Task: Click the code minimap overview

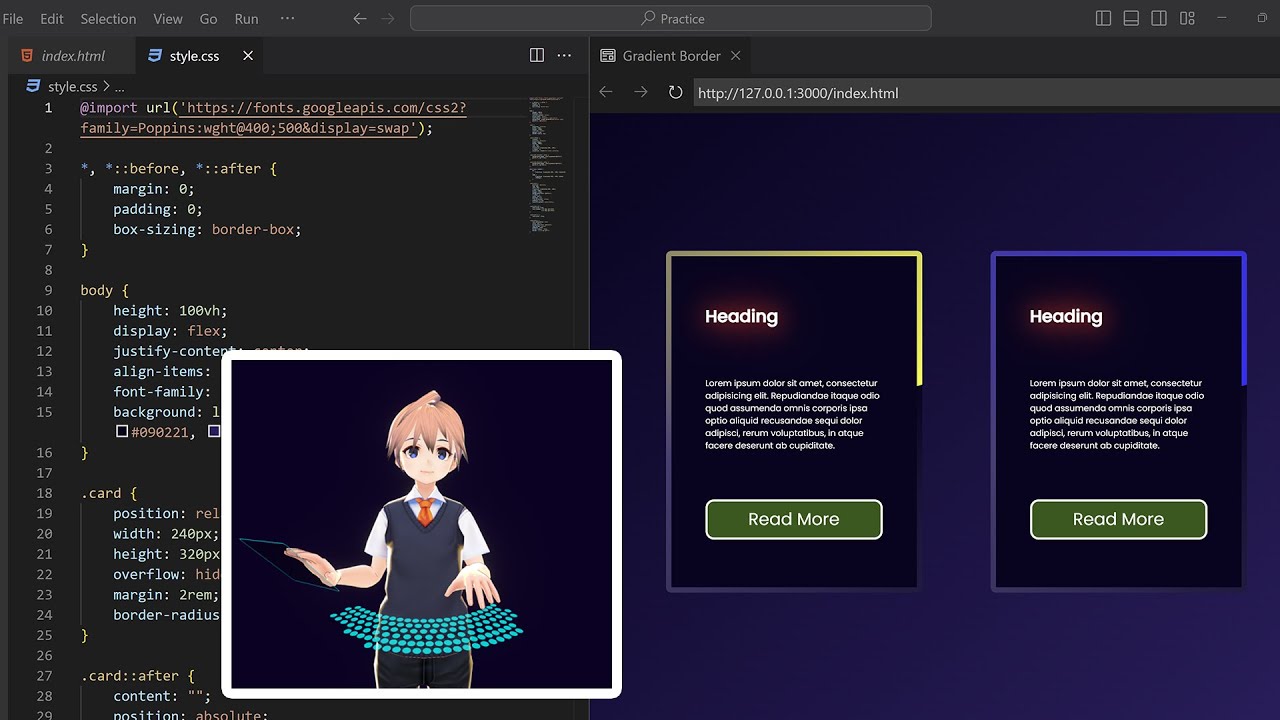Action: (x=547, y=165)
